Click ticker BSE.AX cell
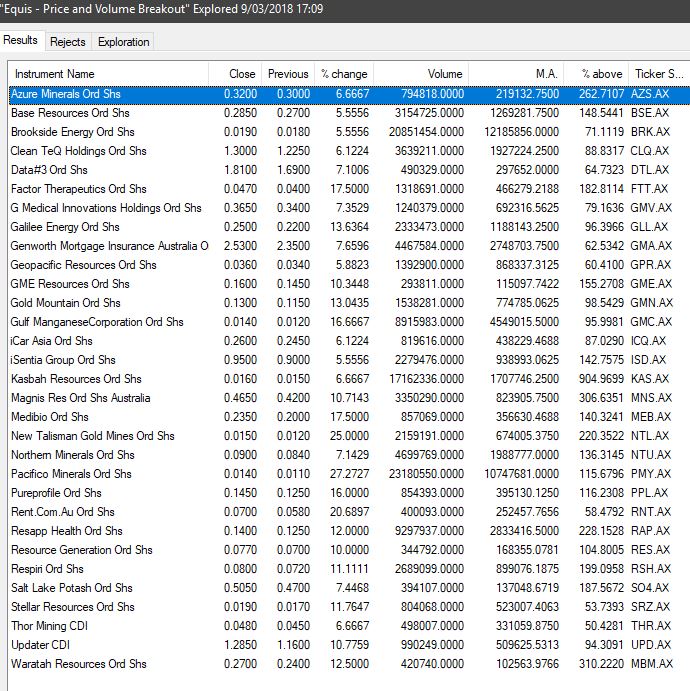Image resolution: width=690 pixels, height=691 pixels. point(650,113)
